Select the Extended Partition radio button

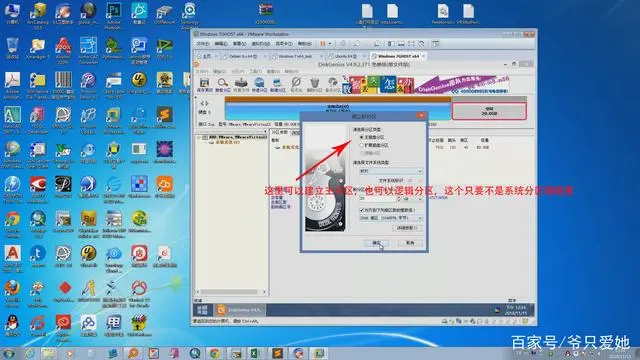pos(361,145)
